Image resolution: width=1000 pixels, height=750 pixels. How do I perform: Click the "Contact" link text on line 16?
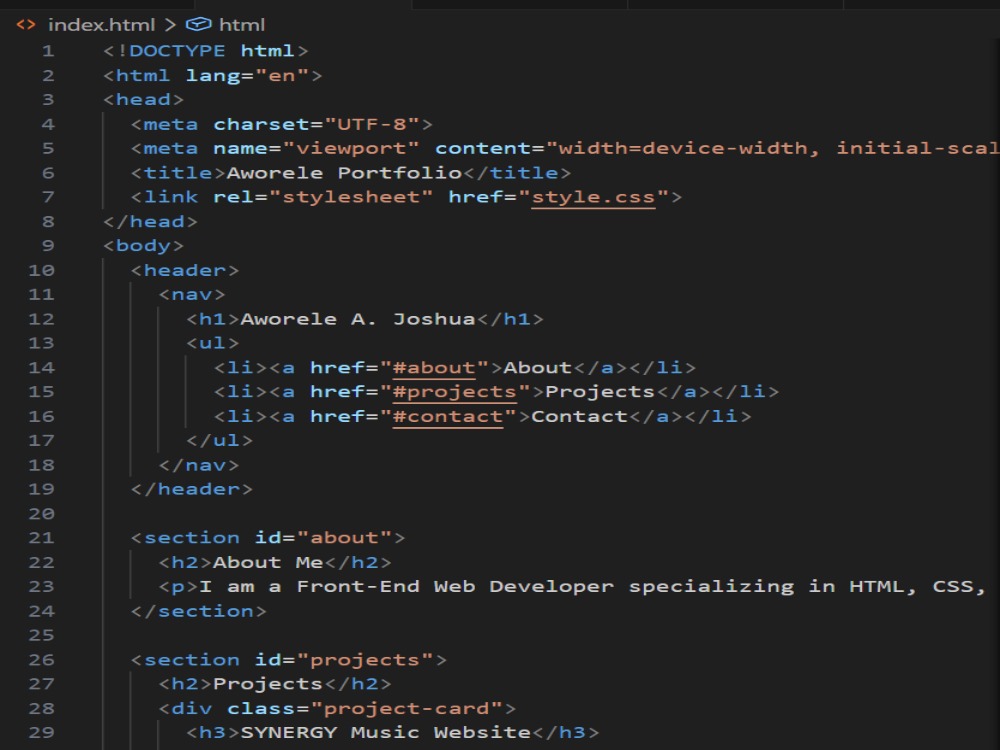click(580, 416)
